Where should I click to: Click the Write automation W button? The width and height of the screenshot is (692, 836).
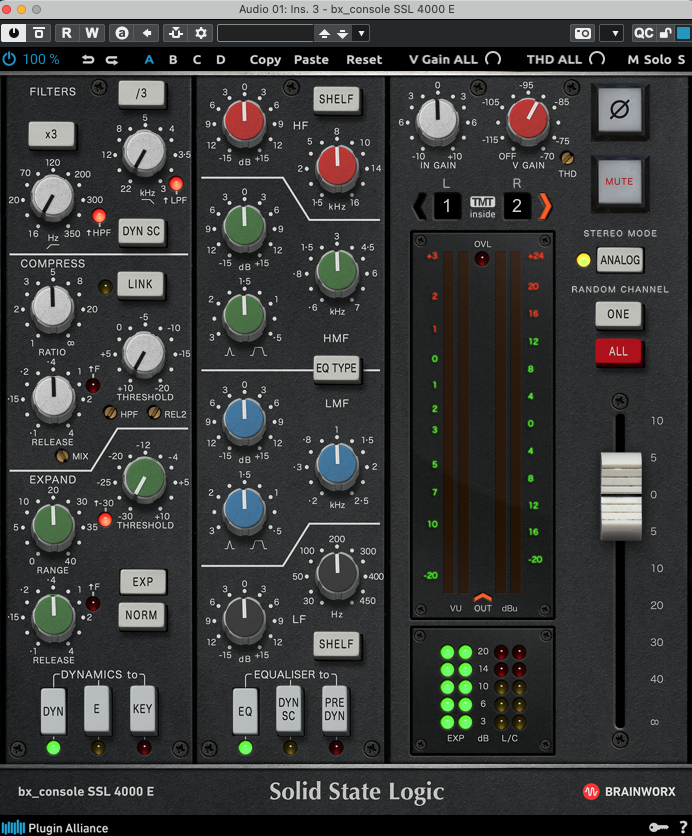click(x=92, y=33)
